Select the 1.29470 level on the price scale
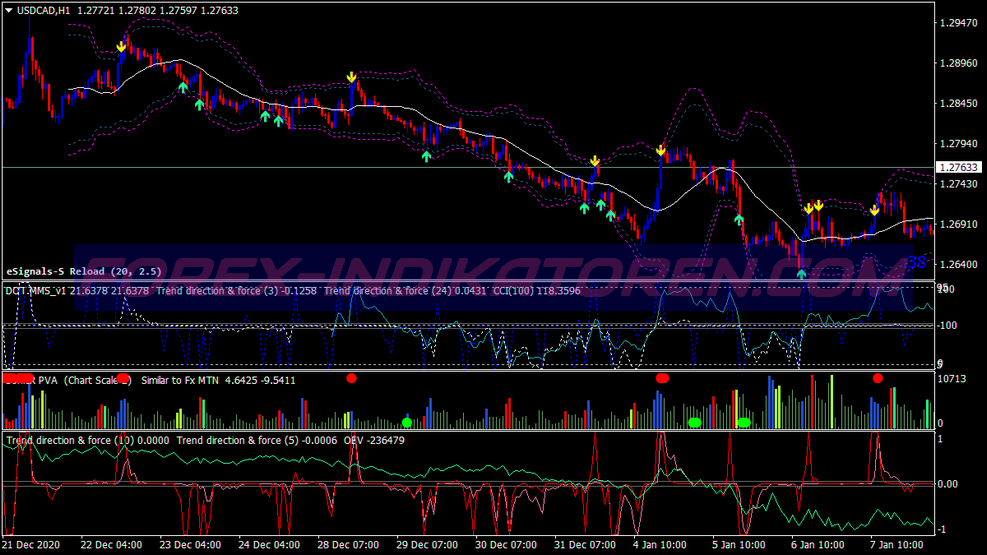The image size is (987, 555). pyautogui.click(x=959, y=23)
